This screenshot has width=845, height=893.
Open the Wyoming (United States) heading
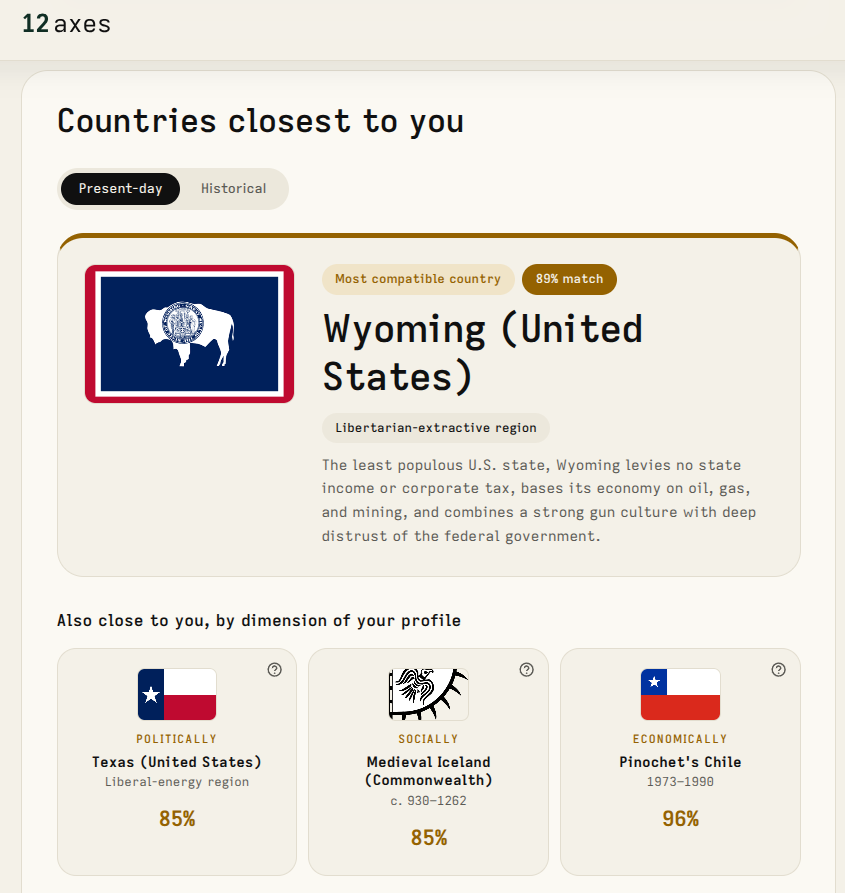(x=483, y=353)
